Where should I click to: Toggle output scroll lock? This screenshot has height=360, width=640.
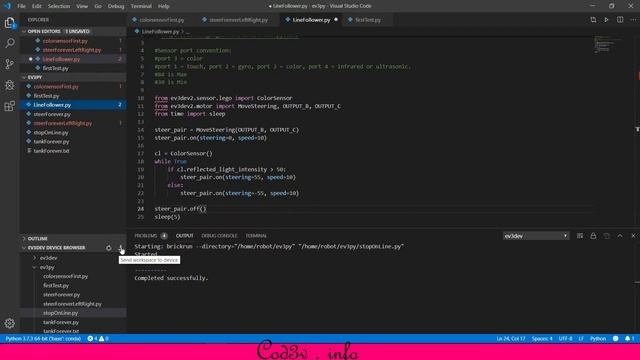[593, 236]
